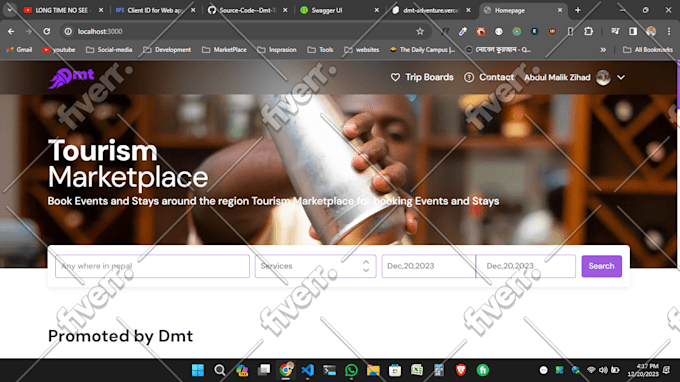Open the Development bookmarks folder
Image resolution: width=680 pixels, height=382 pixels.
pos(167,50)
